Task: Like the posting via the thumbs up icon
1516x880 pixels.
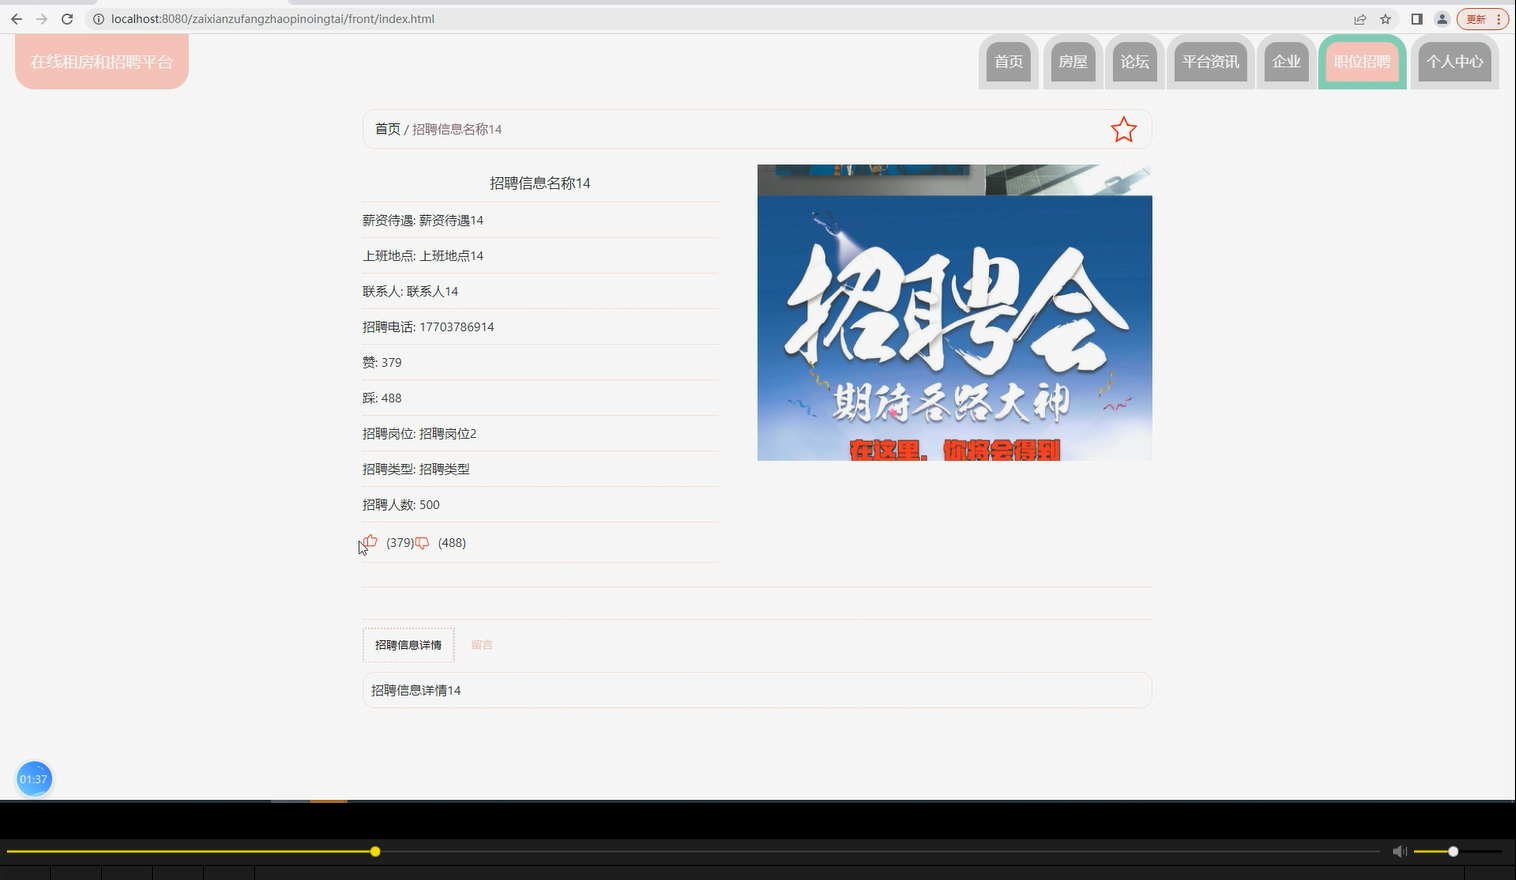Action: click(368, 541)
